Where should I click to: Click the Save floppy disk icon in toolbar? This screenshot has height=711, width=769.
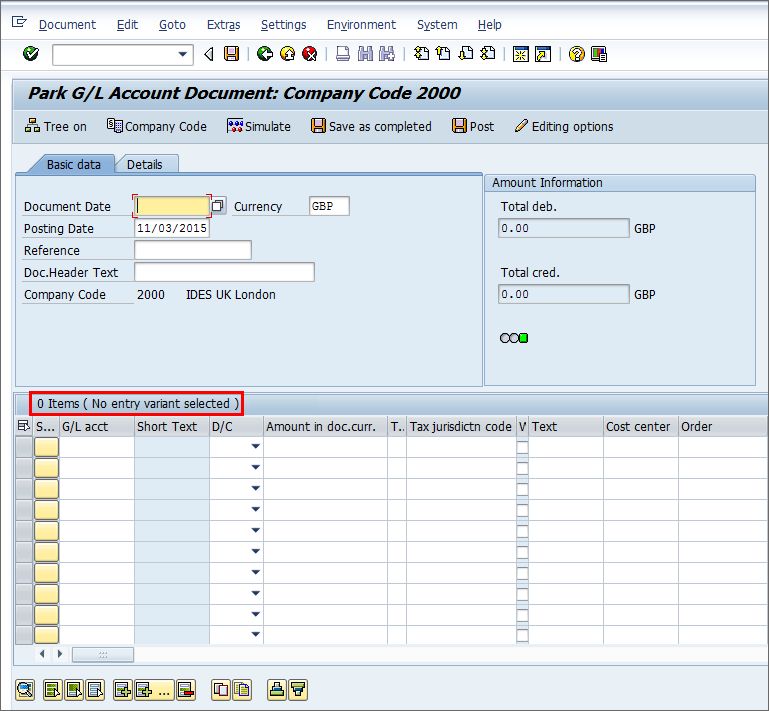point(231,53)
